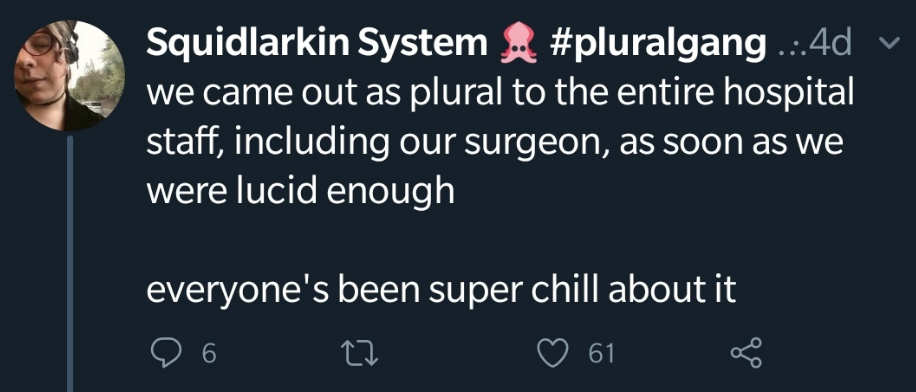The width and height of the screenshot is (916, 392).
Task: Click the like count of 61
Action: 601,354
